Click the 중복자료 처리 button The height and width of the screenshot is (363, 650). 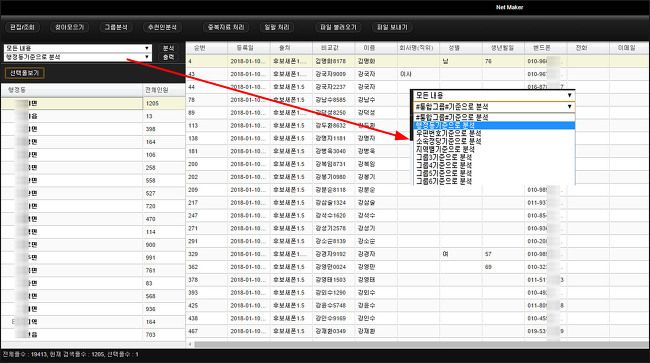click(x=226, y=27)
